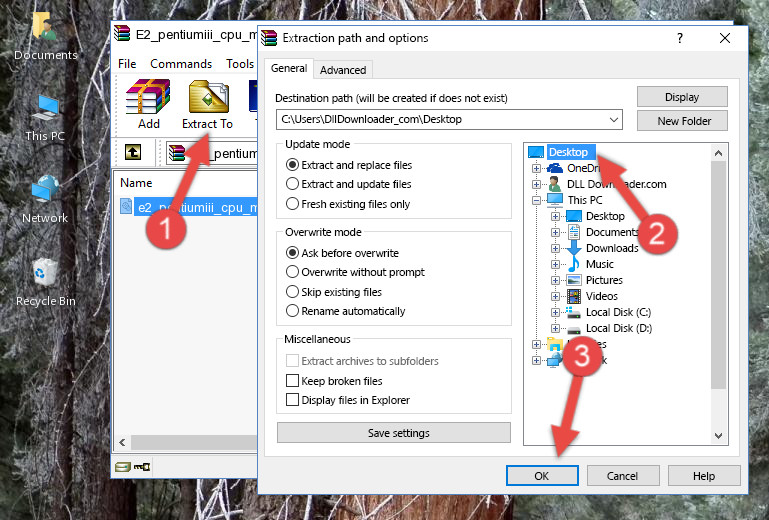This screenshot has width=769, height=520.
Task: Click the password key status bar icon
Action: pos(142,467)
